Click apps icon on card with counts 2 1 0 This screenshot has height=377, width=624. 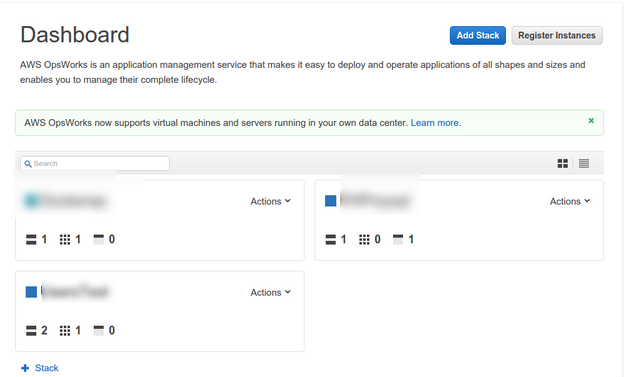pos(98,330)
